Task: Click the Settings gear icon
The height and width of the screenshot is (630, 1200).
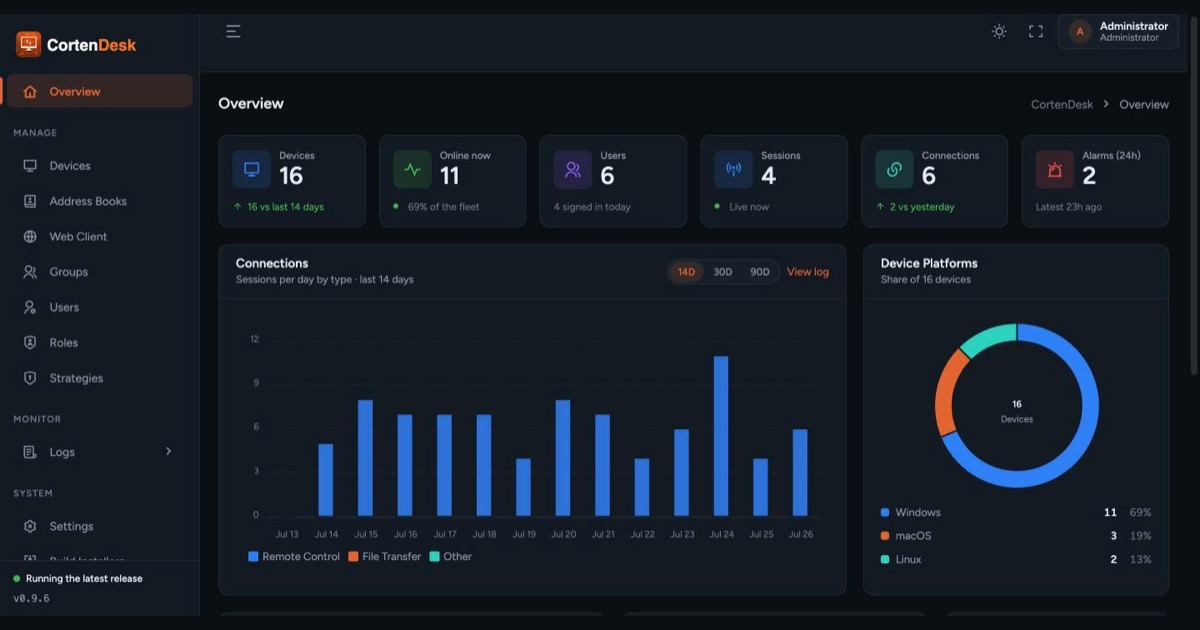Action: (x=30, y=526)
